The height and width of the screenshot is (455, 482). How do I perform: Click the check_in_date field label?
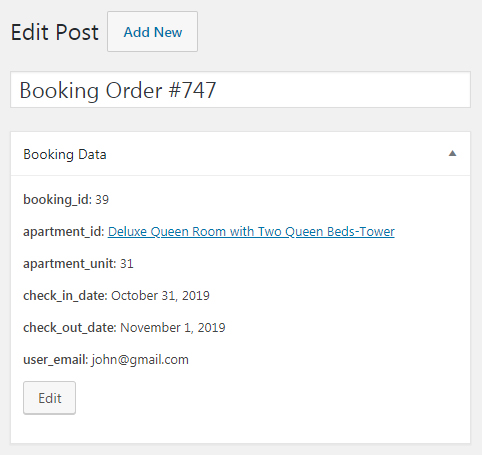(65, 296)
